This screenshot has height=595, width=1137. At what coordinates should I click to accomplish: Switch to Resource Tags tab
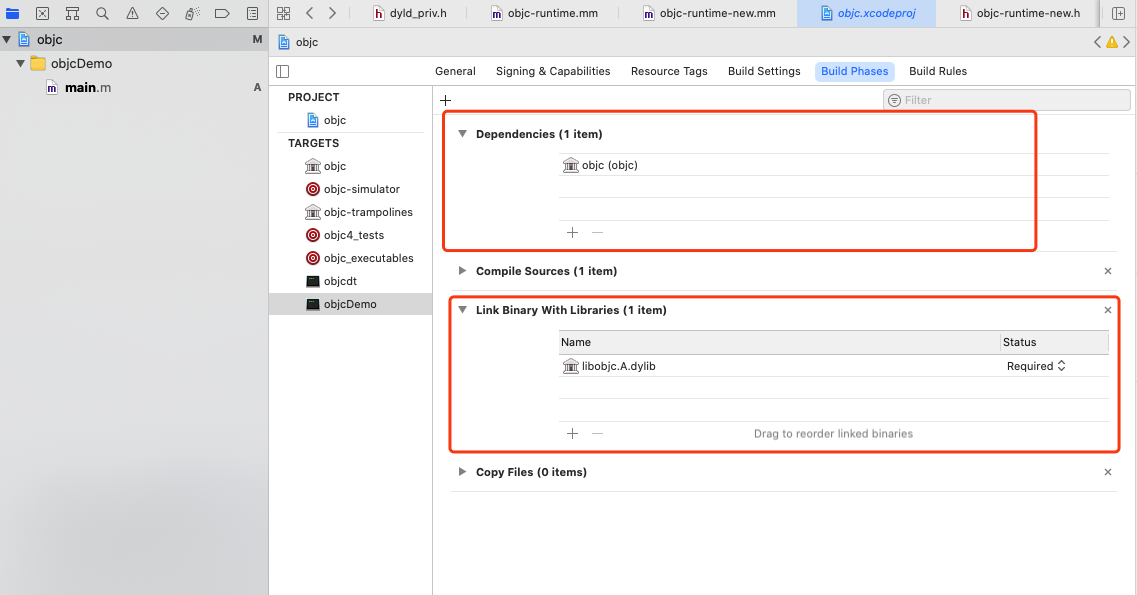click(x=669, y=71)
